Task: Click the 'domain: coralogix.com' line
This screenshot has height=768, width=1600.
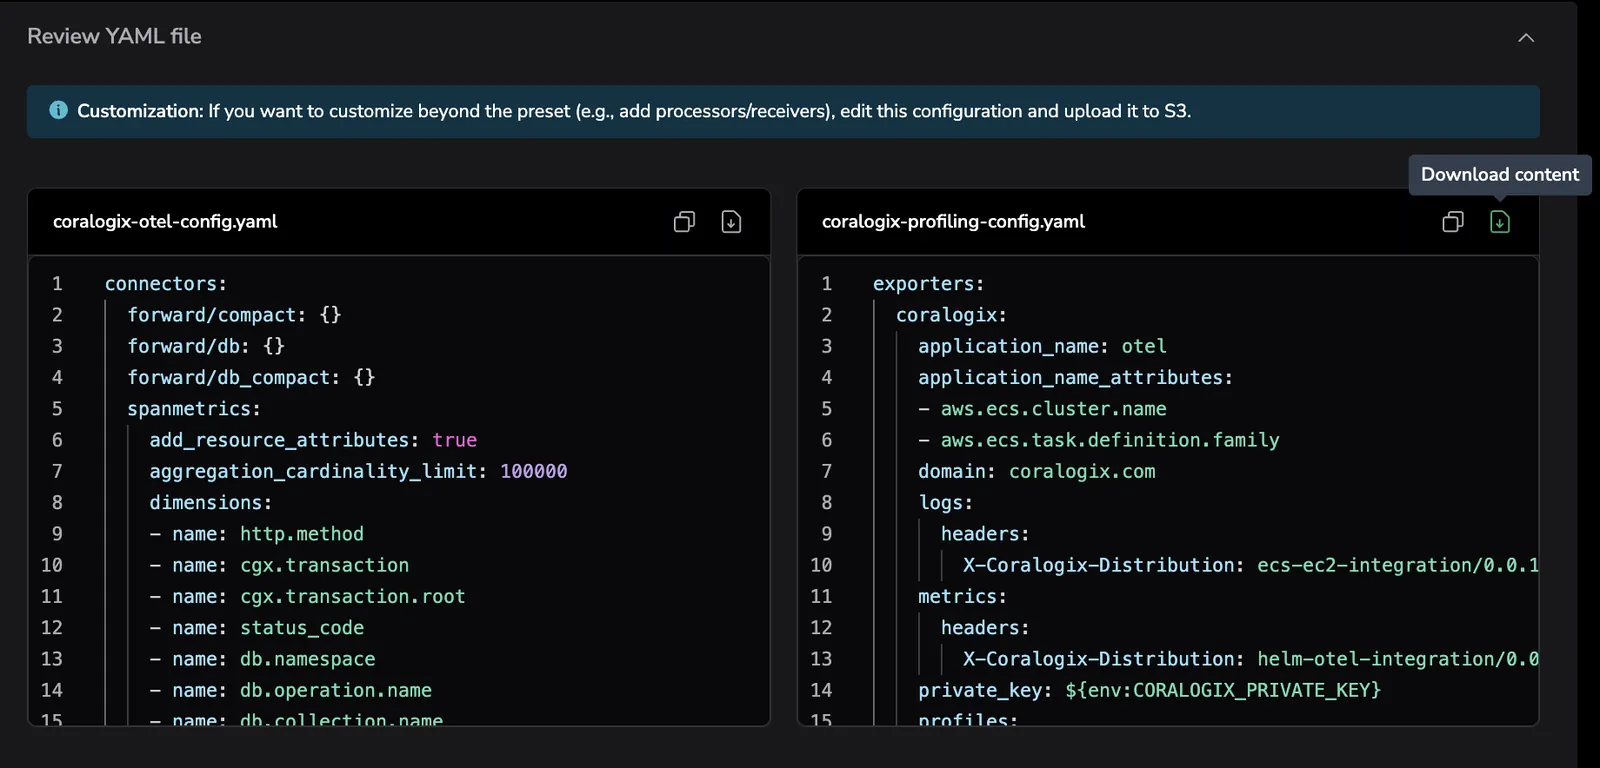Action: coord(1037,471)
